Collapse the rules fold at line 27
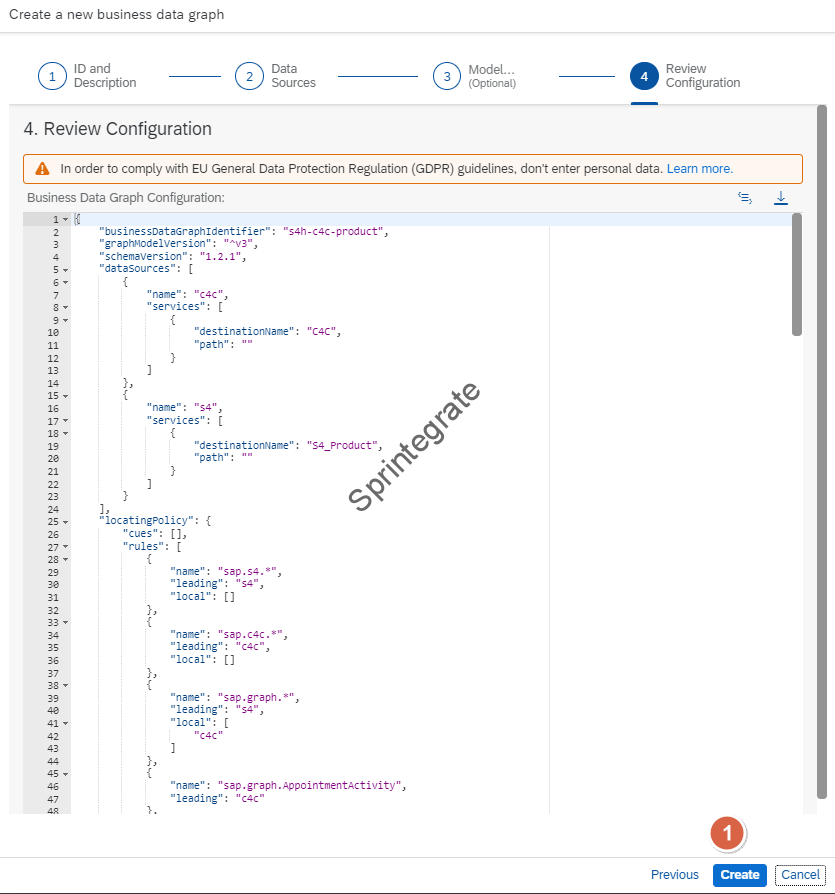 coord(66,547)
